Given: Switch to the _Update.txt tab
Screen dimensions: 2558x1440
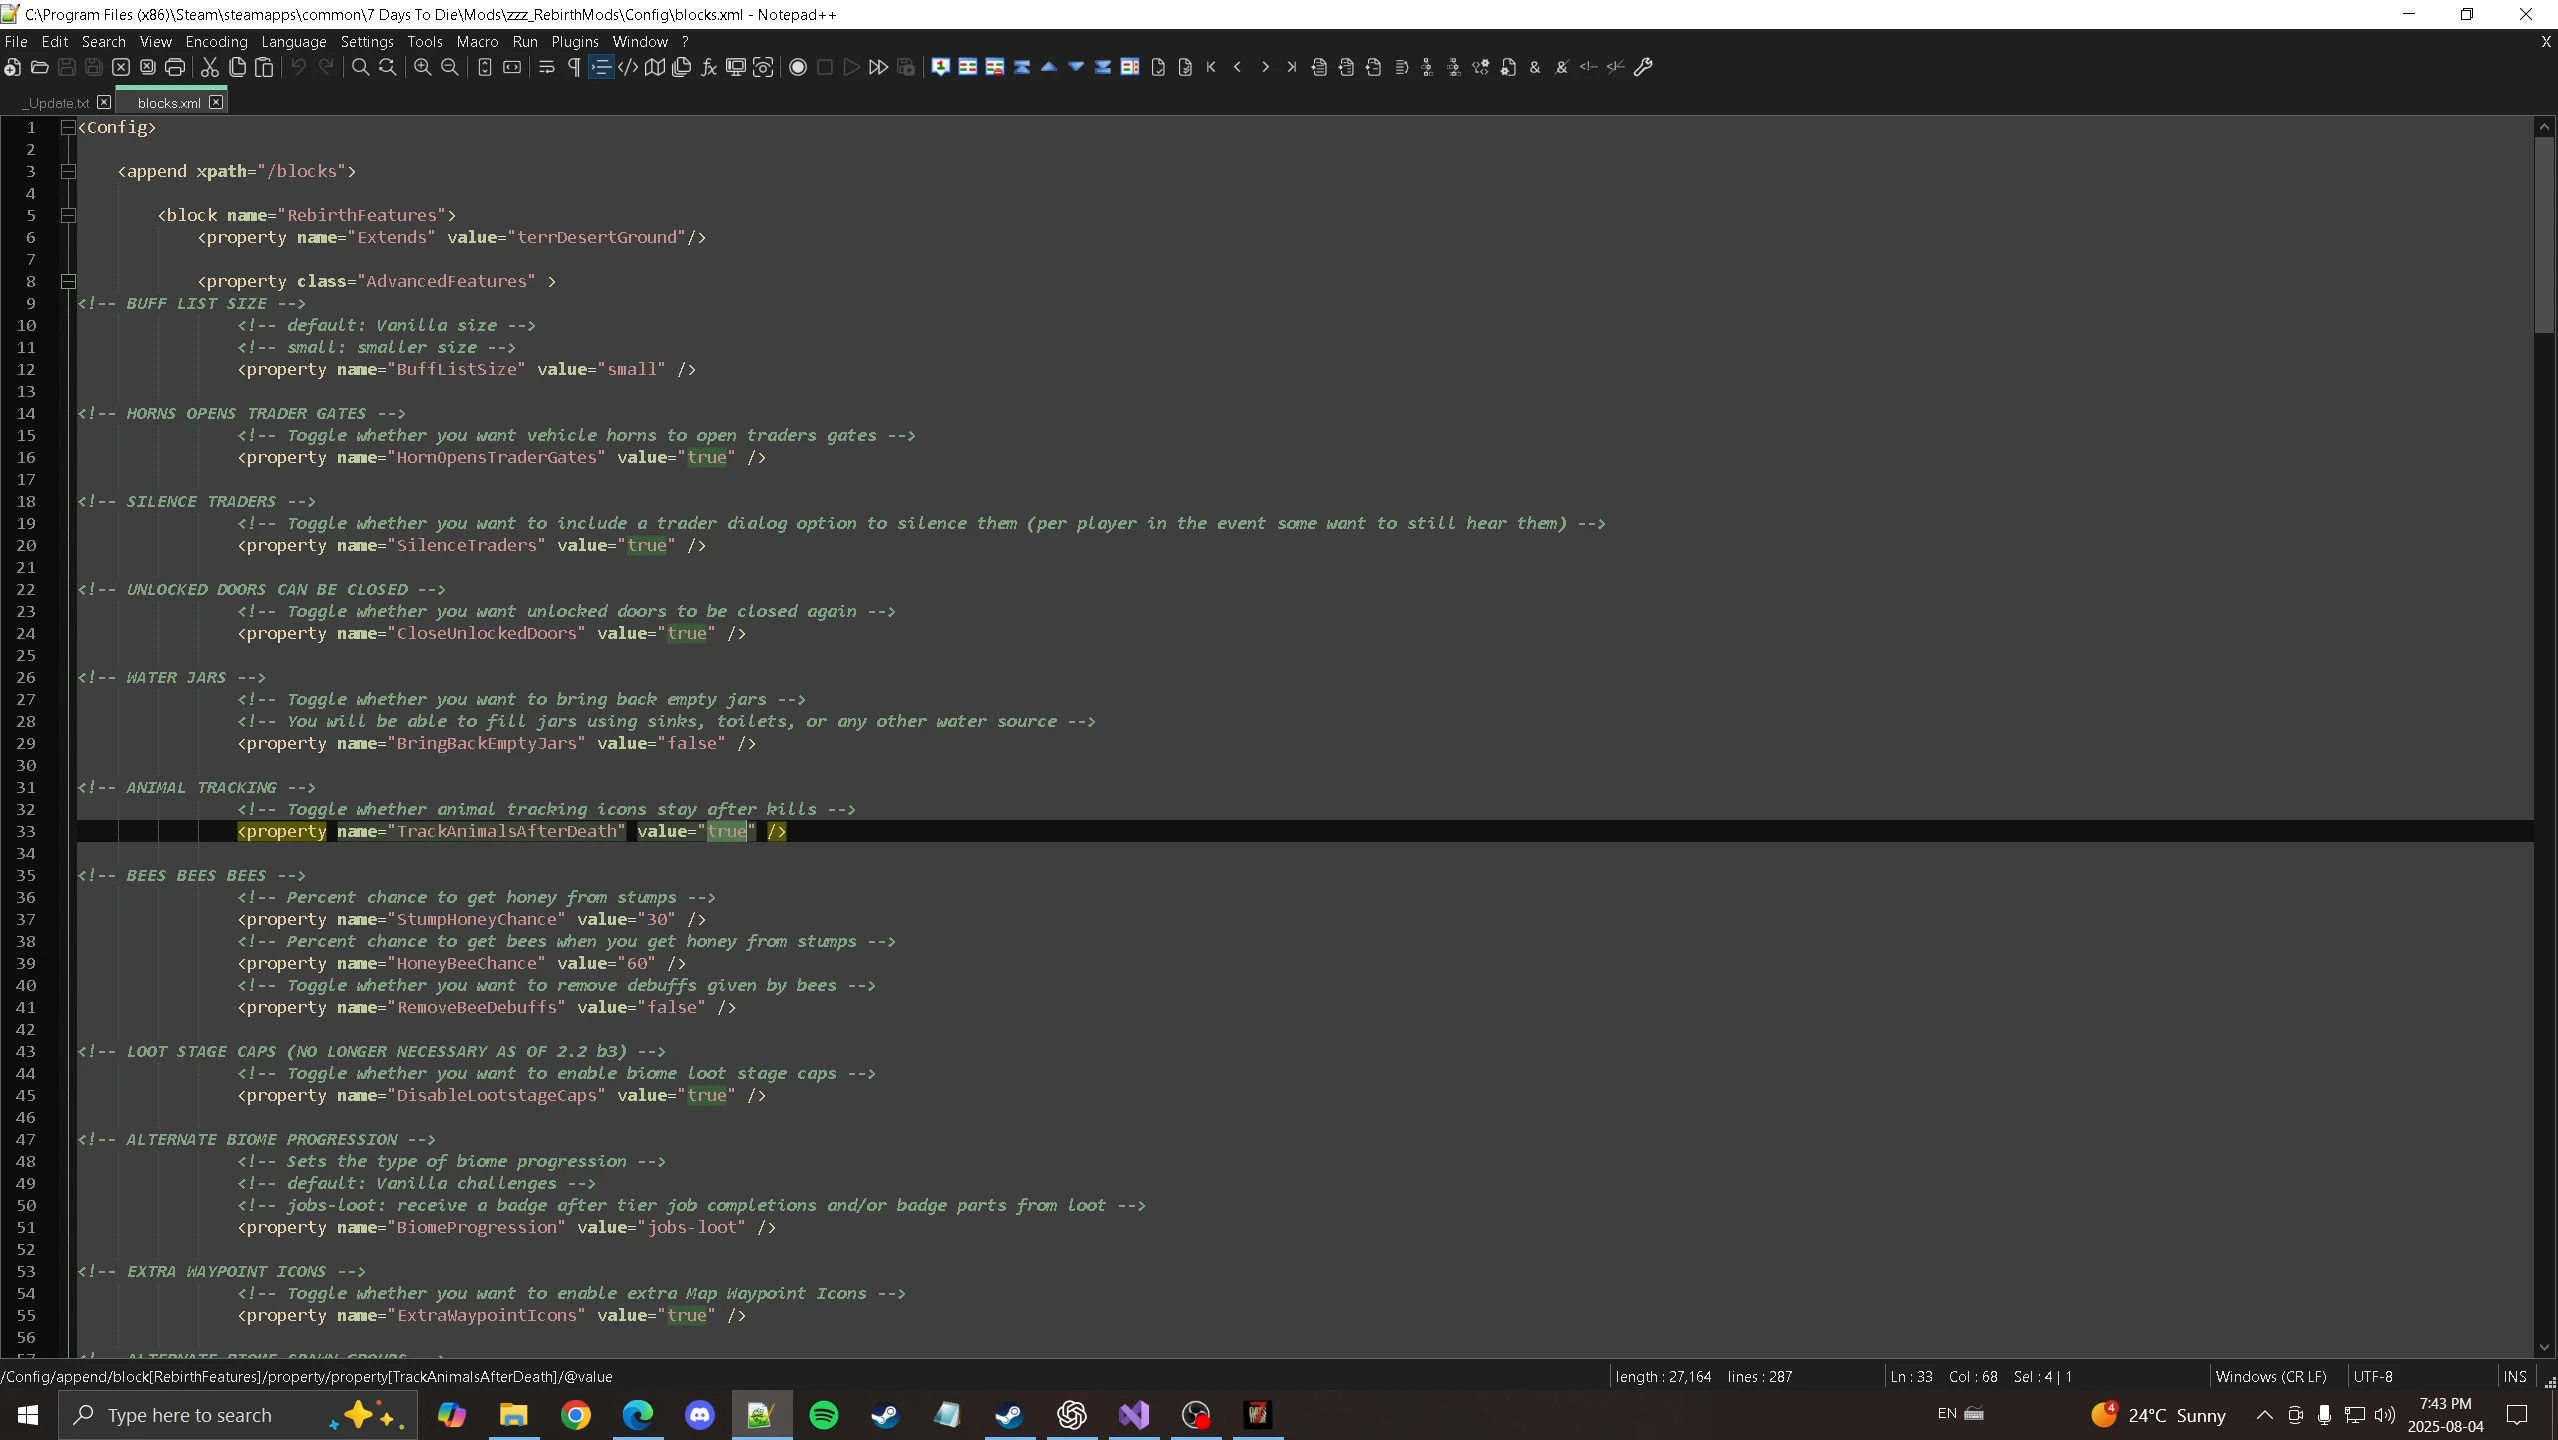Looking at the screenshot, I should pos(57,103).
